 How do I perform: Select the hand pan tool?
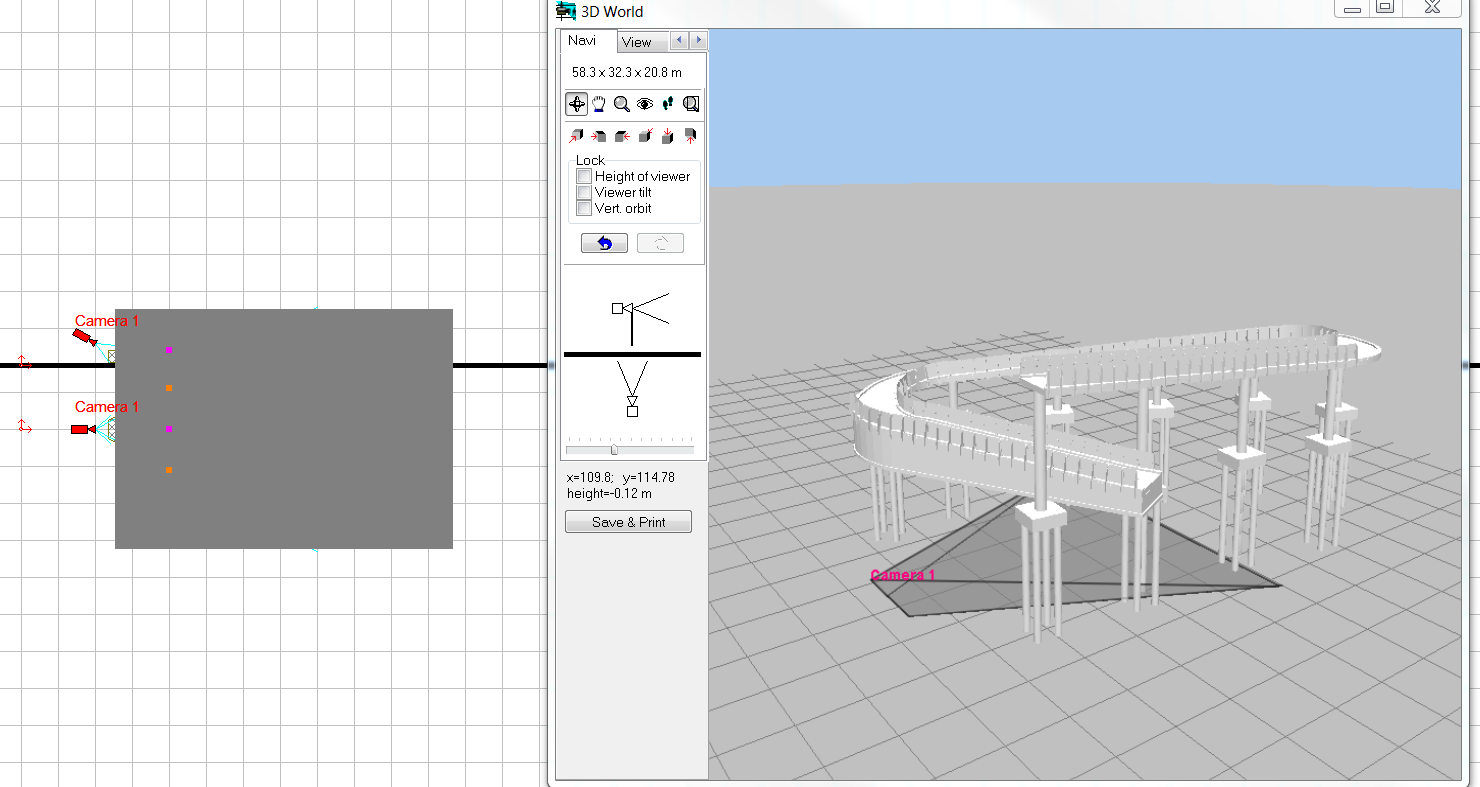tap(599, 104)
